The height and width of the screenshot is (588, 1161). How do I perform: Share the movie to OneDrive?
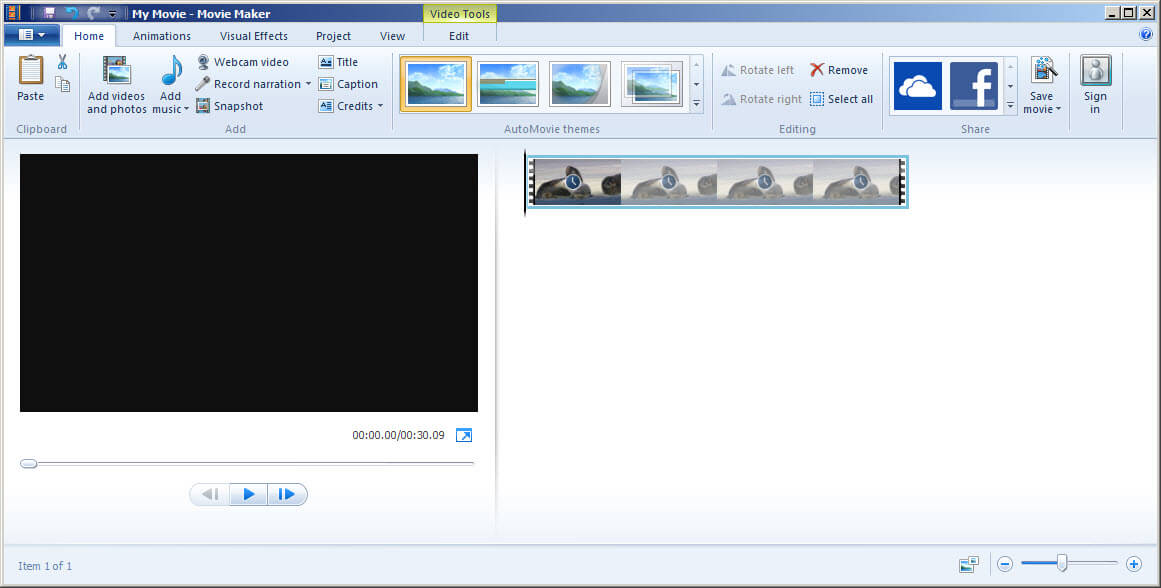pos(917,86)
